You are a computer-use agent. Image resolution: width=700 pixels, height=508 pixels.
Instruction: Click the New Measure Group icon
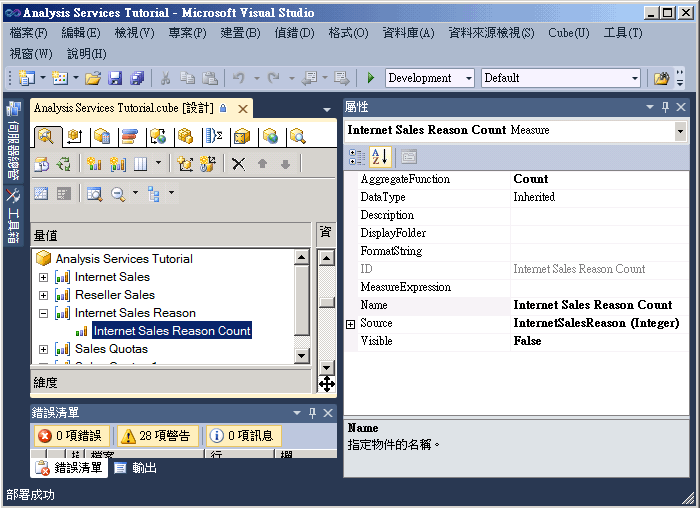[117, 164]
